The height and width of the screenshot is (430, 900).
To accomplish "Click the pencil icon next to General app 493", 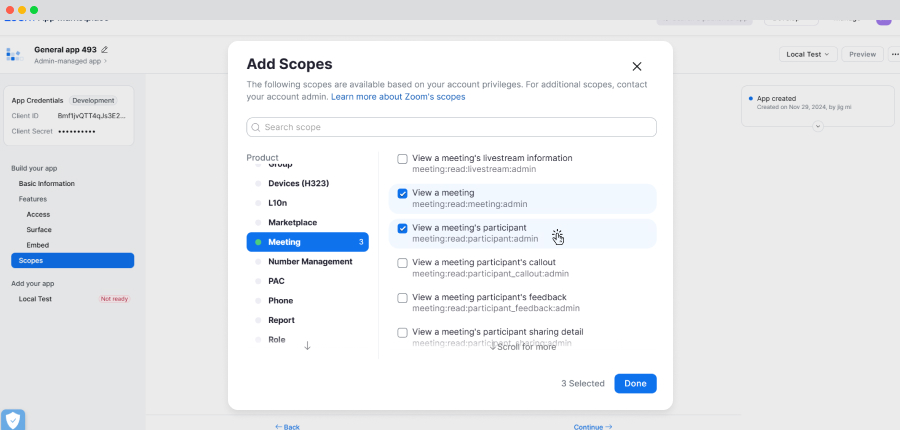I will tap(104, 50).
